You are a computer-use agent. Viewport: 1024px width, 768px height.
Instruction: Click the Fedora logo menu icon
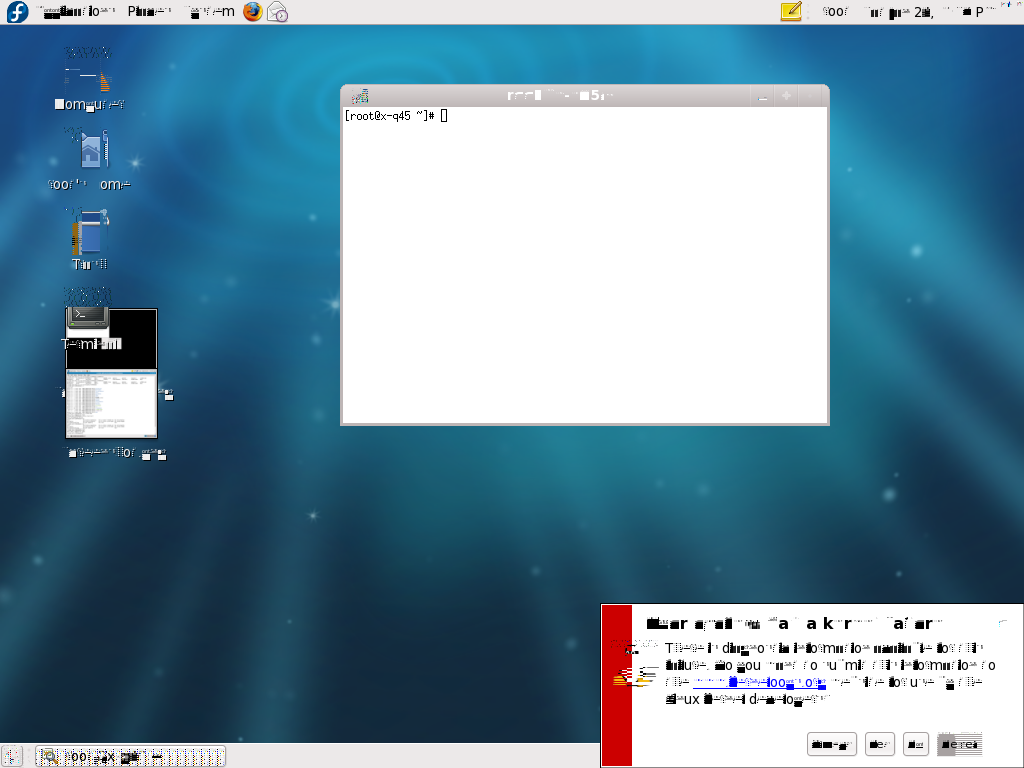(x=17, y=12)
